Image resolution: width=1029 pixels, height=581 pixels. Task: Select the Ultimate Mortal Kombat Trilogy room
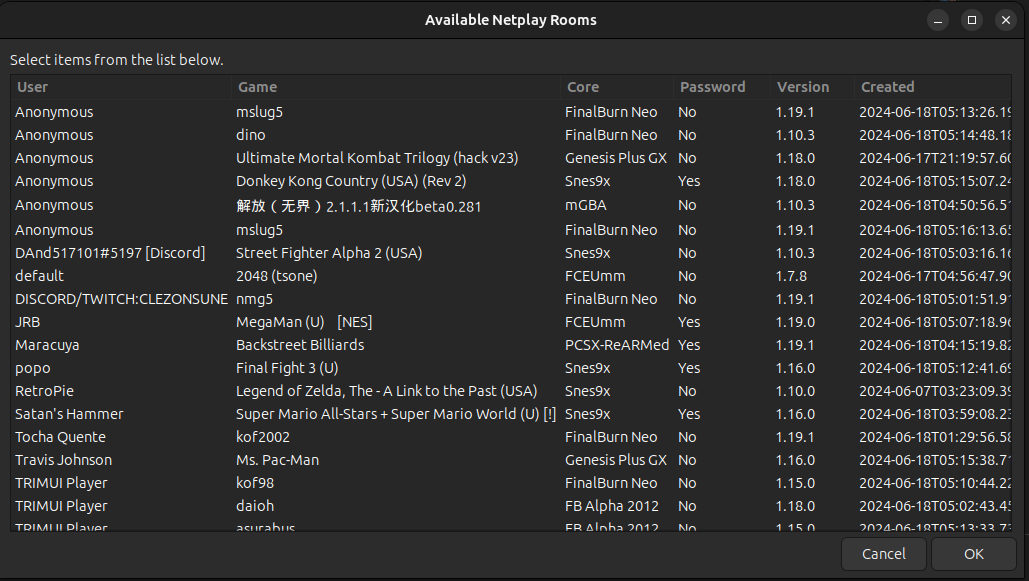[377, 158]
